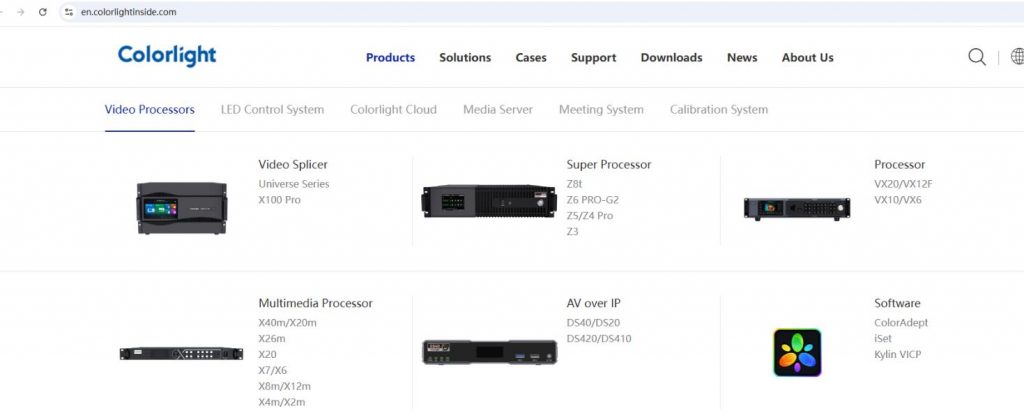Image resolution: width=1024 pixels, height=418 pixels.
Task: Open the Multimedia Processor heading
Action: coord(315,303)
